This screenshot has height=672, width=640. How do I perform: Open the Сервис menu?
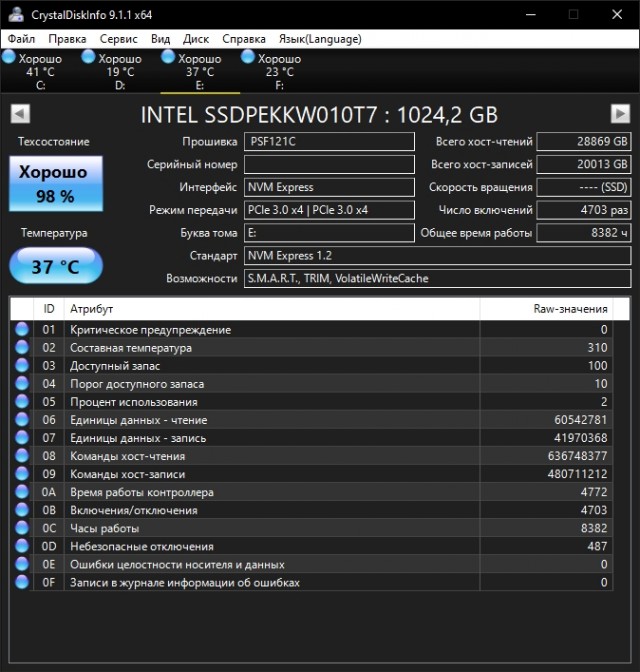tap(119, 39)
